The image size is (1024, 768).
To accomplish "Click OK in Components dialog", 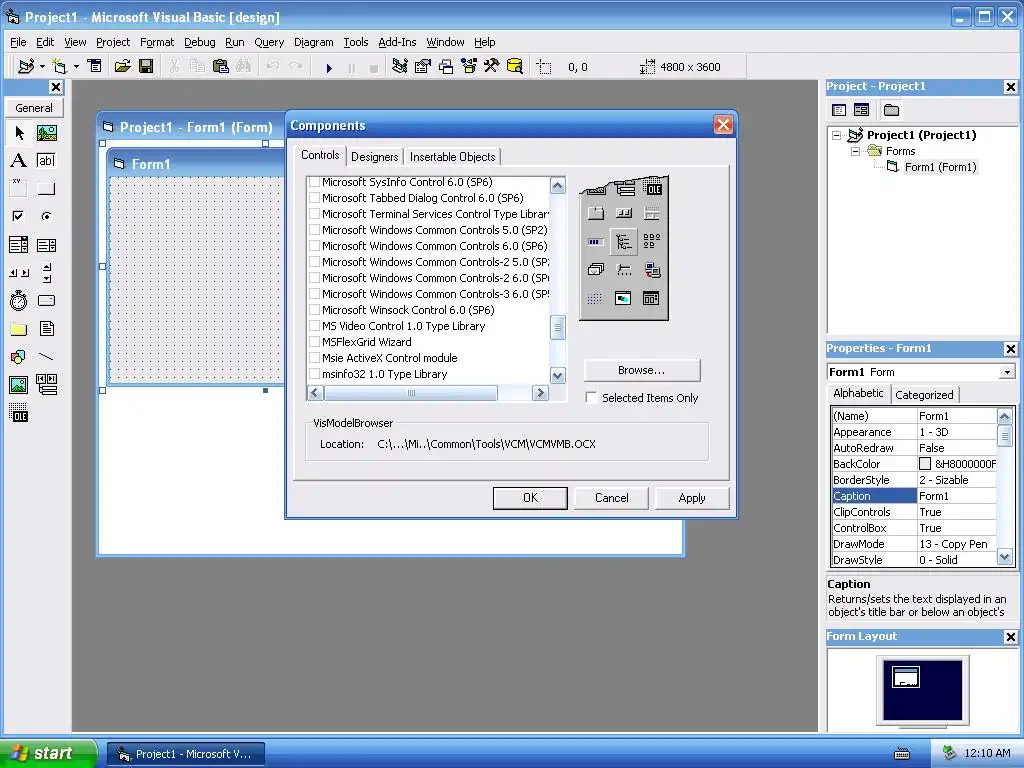I will coord(530,498).
